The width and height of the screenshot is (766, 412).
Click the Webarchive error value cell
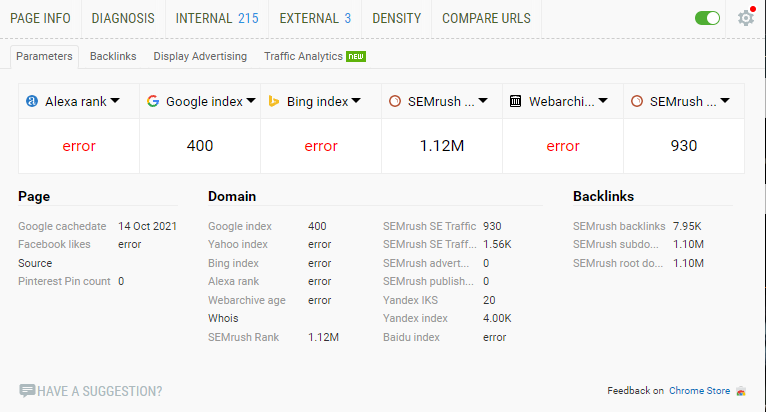click(563, 146)
